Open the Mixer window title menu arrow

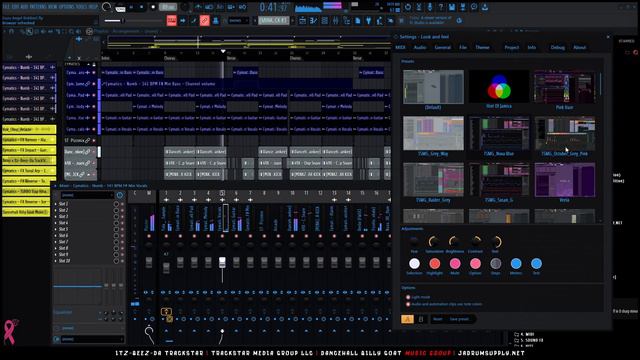56,186
